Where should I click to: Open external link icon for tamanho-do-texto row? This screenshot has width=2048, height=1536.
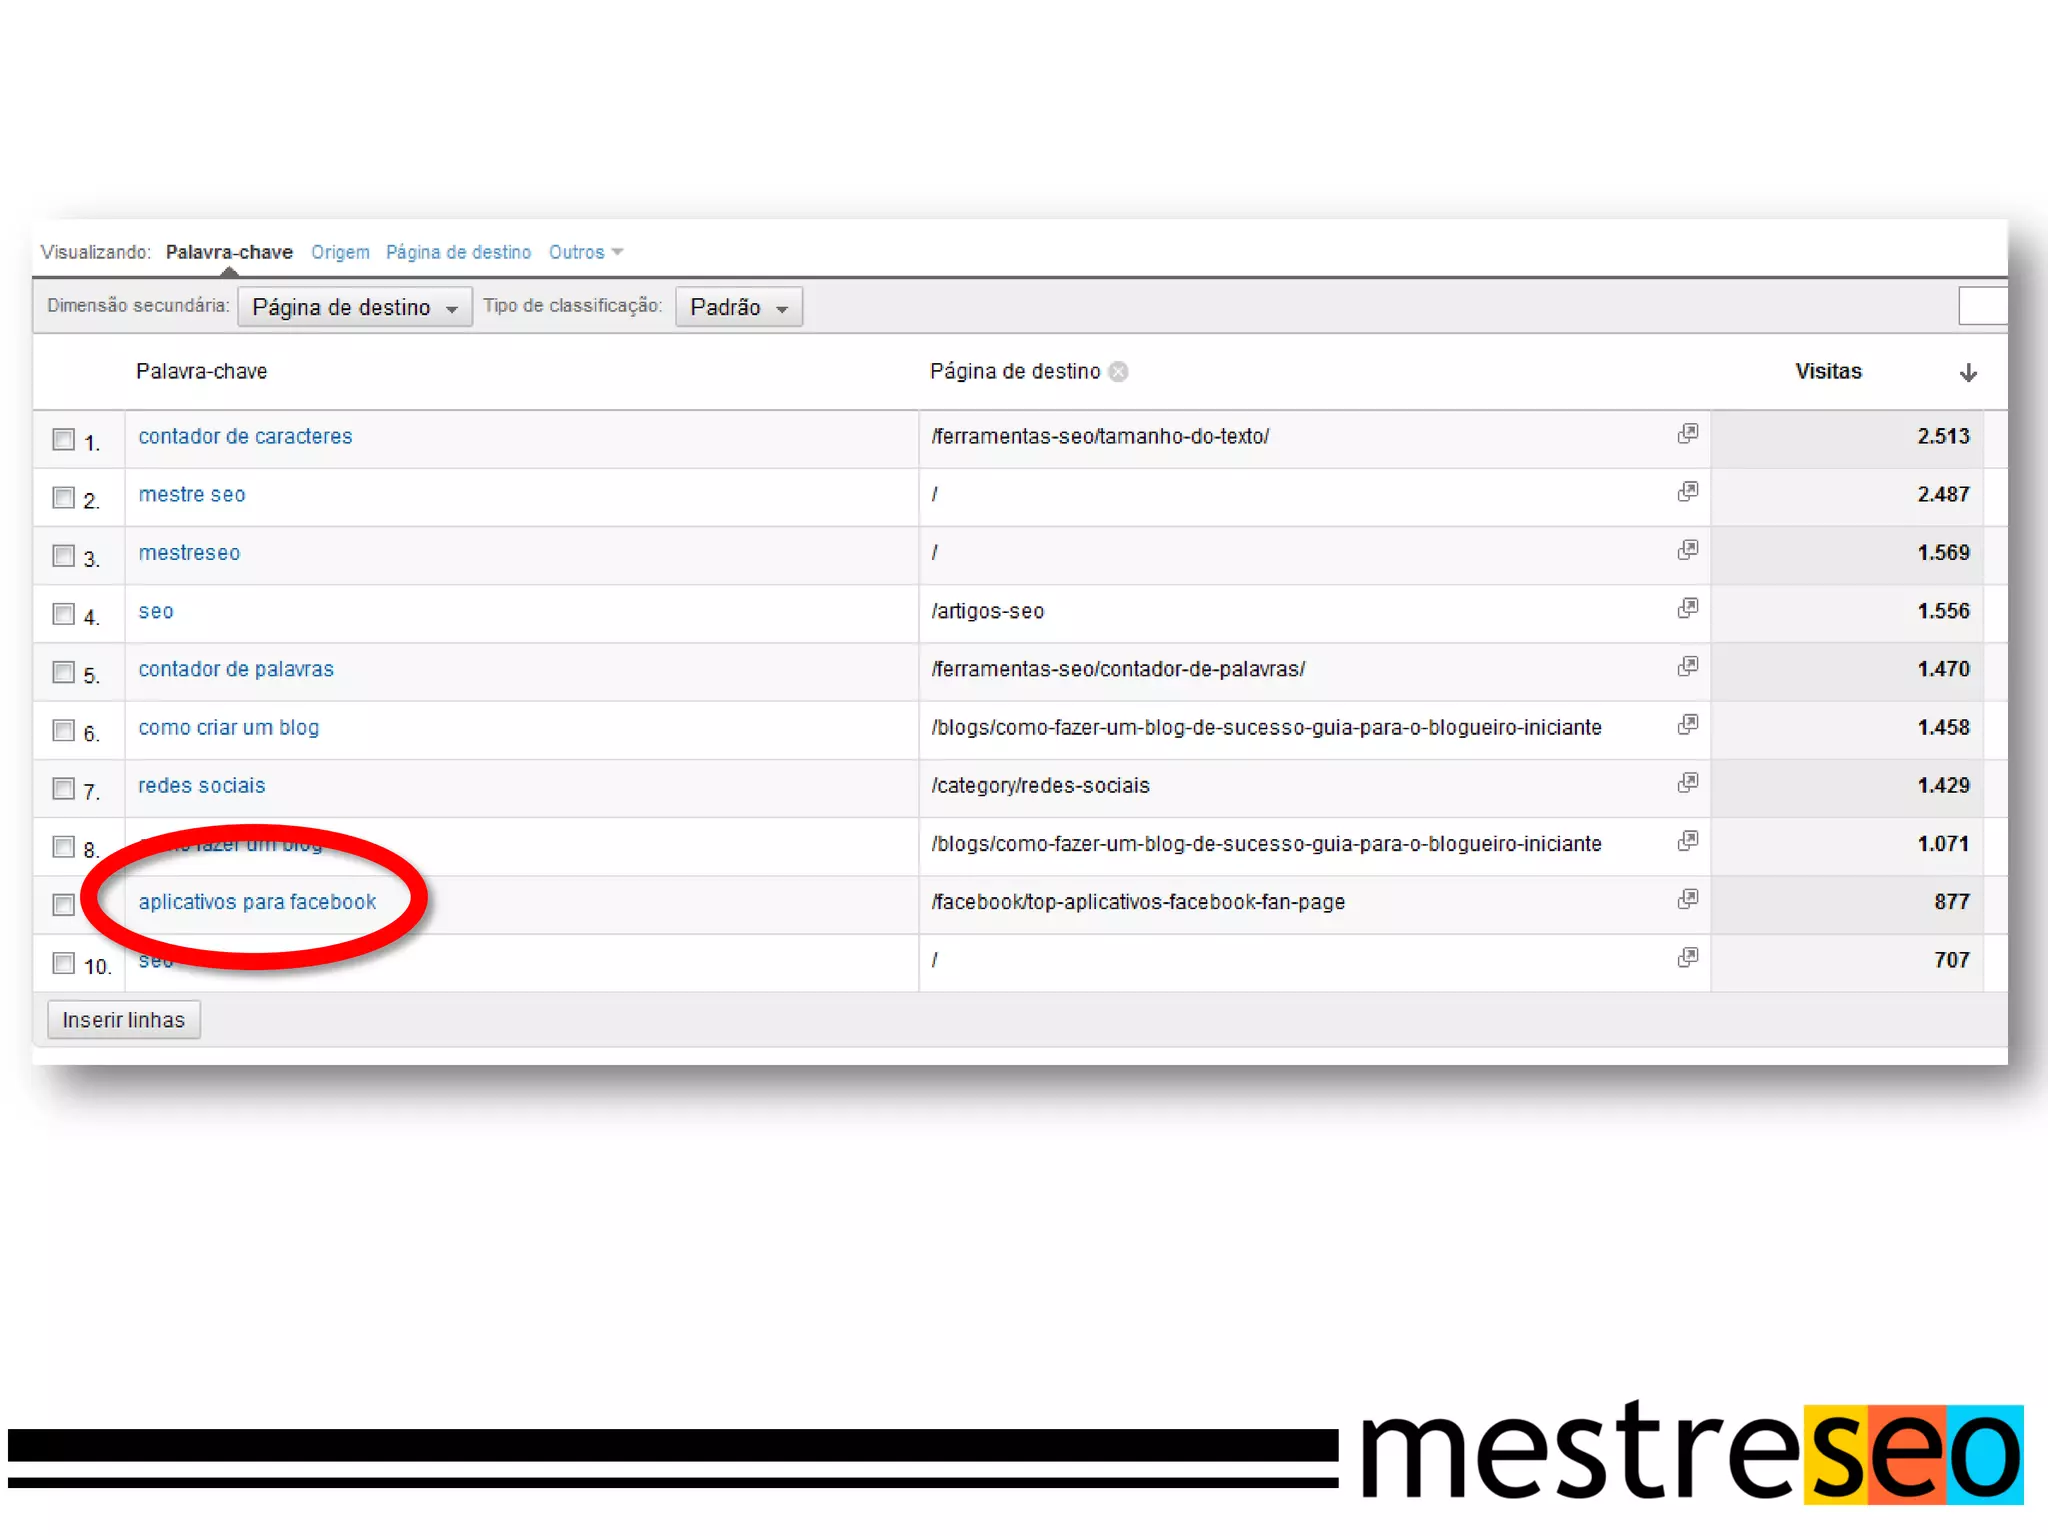coord(1687,433)
